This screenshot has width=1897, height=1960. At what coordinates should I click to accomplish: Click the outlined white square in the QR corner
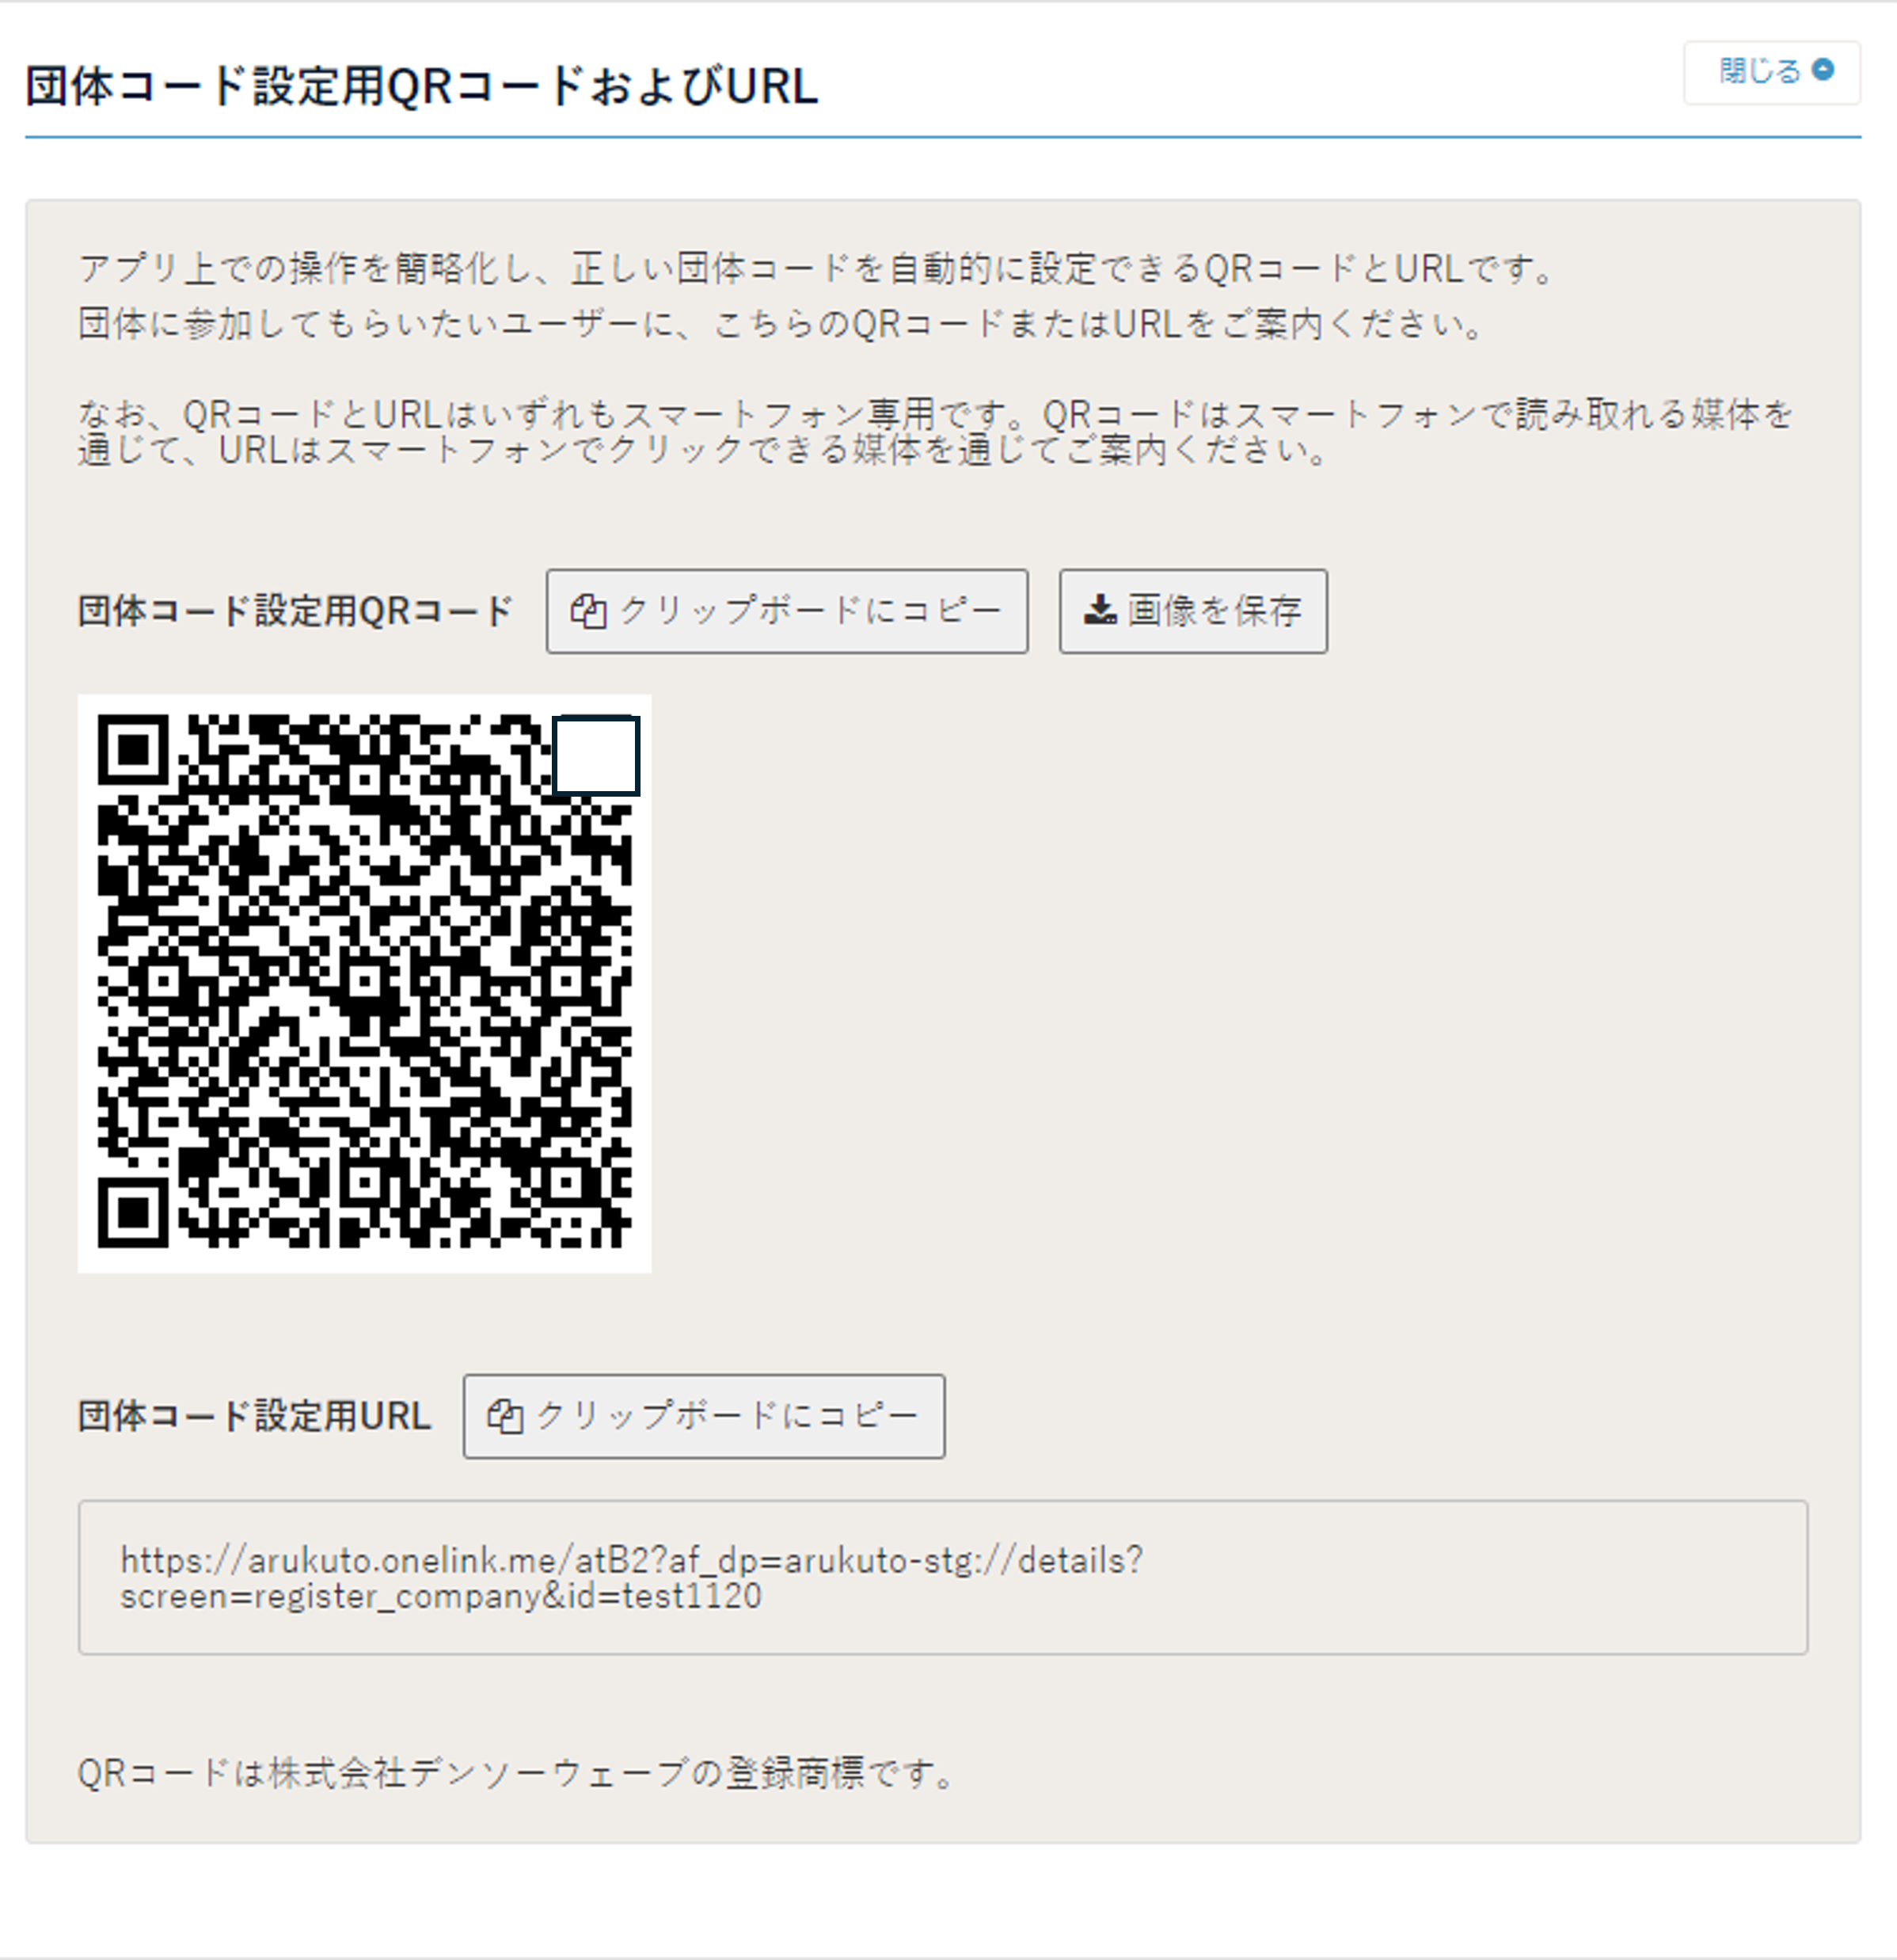pos(596,755)
